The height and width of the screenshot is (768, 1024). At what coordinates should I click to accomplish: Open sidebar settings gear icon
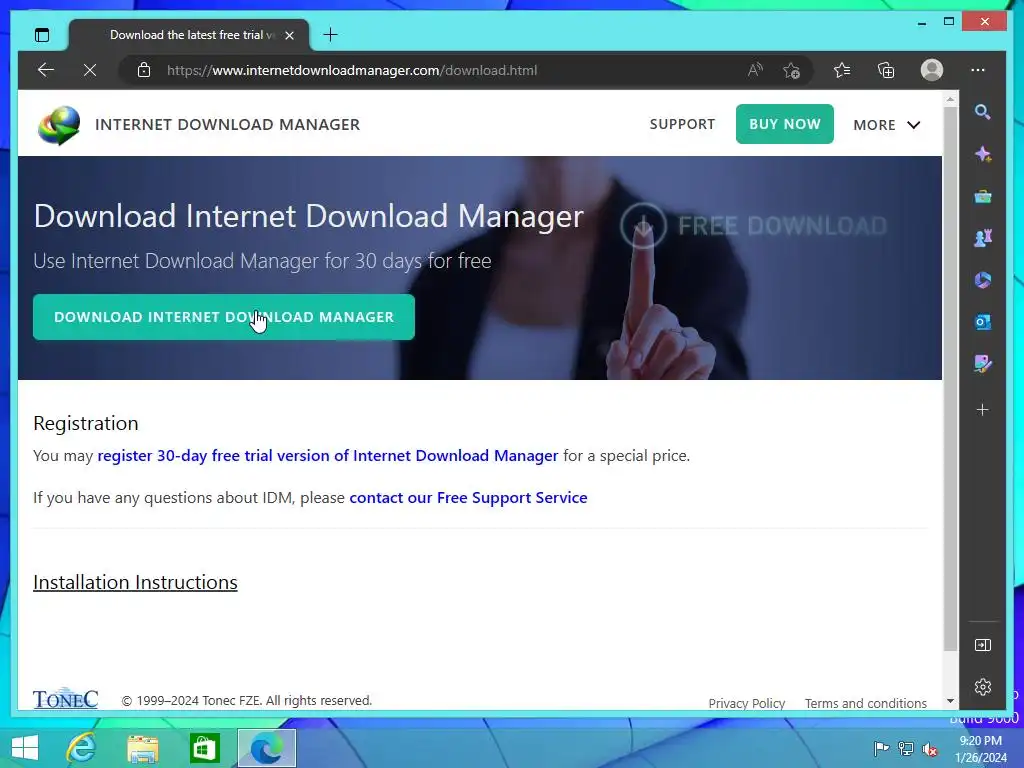982,687
